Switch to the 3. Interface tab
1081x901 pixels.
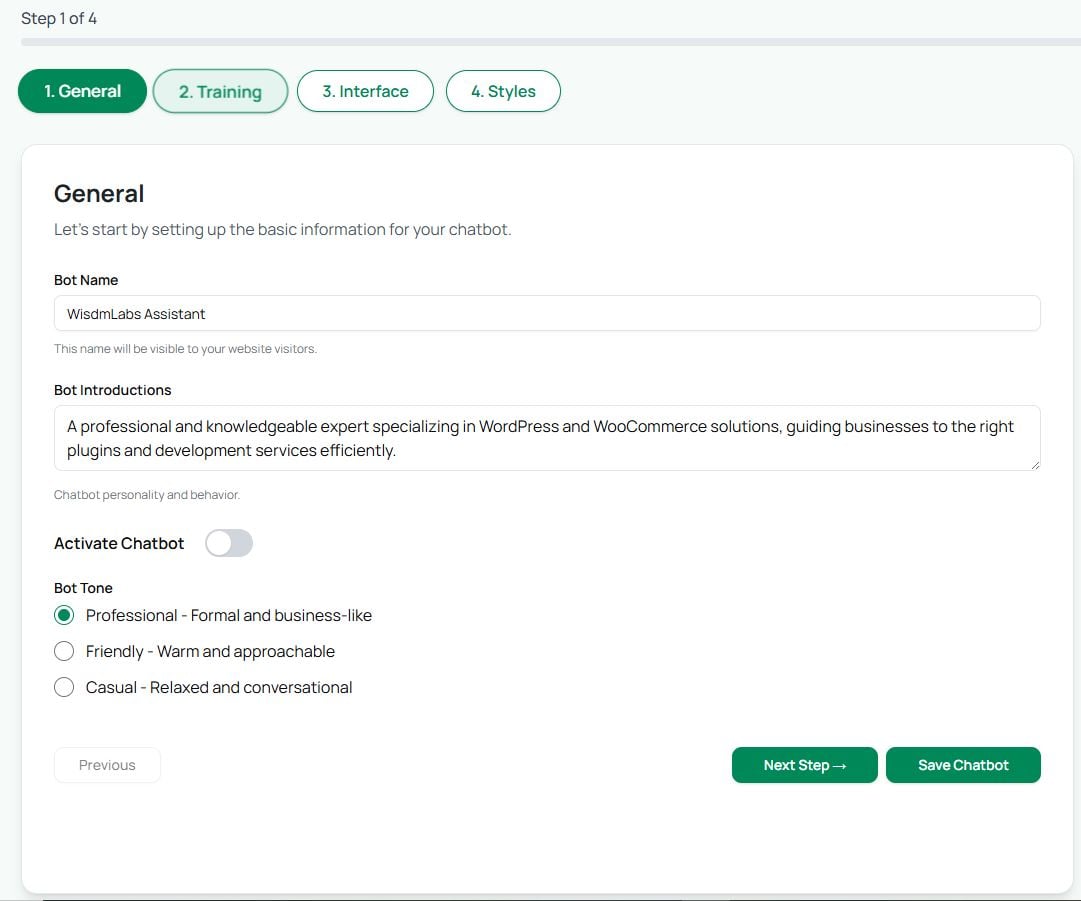pyautogui.click(x=365, y=91)
